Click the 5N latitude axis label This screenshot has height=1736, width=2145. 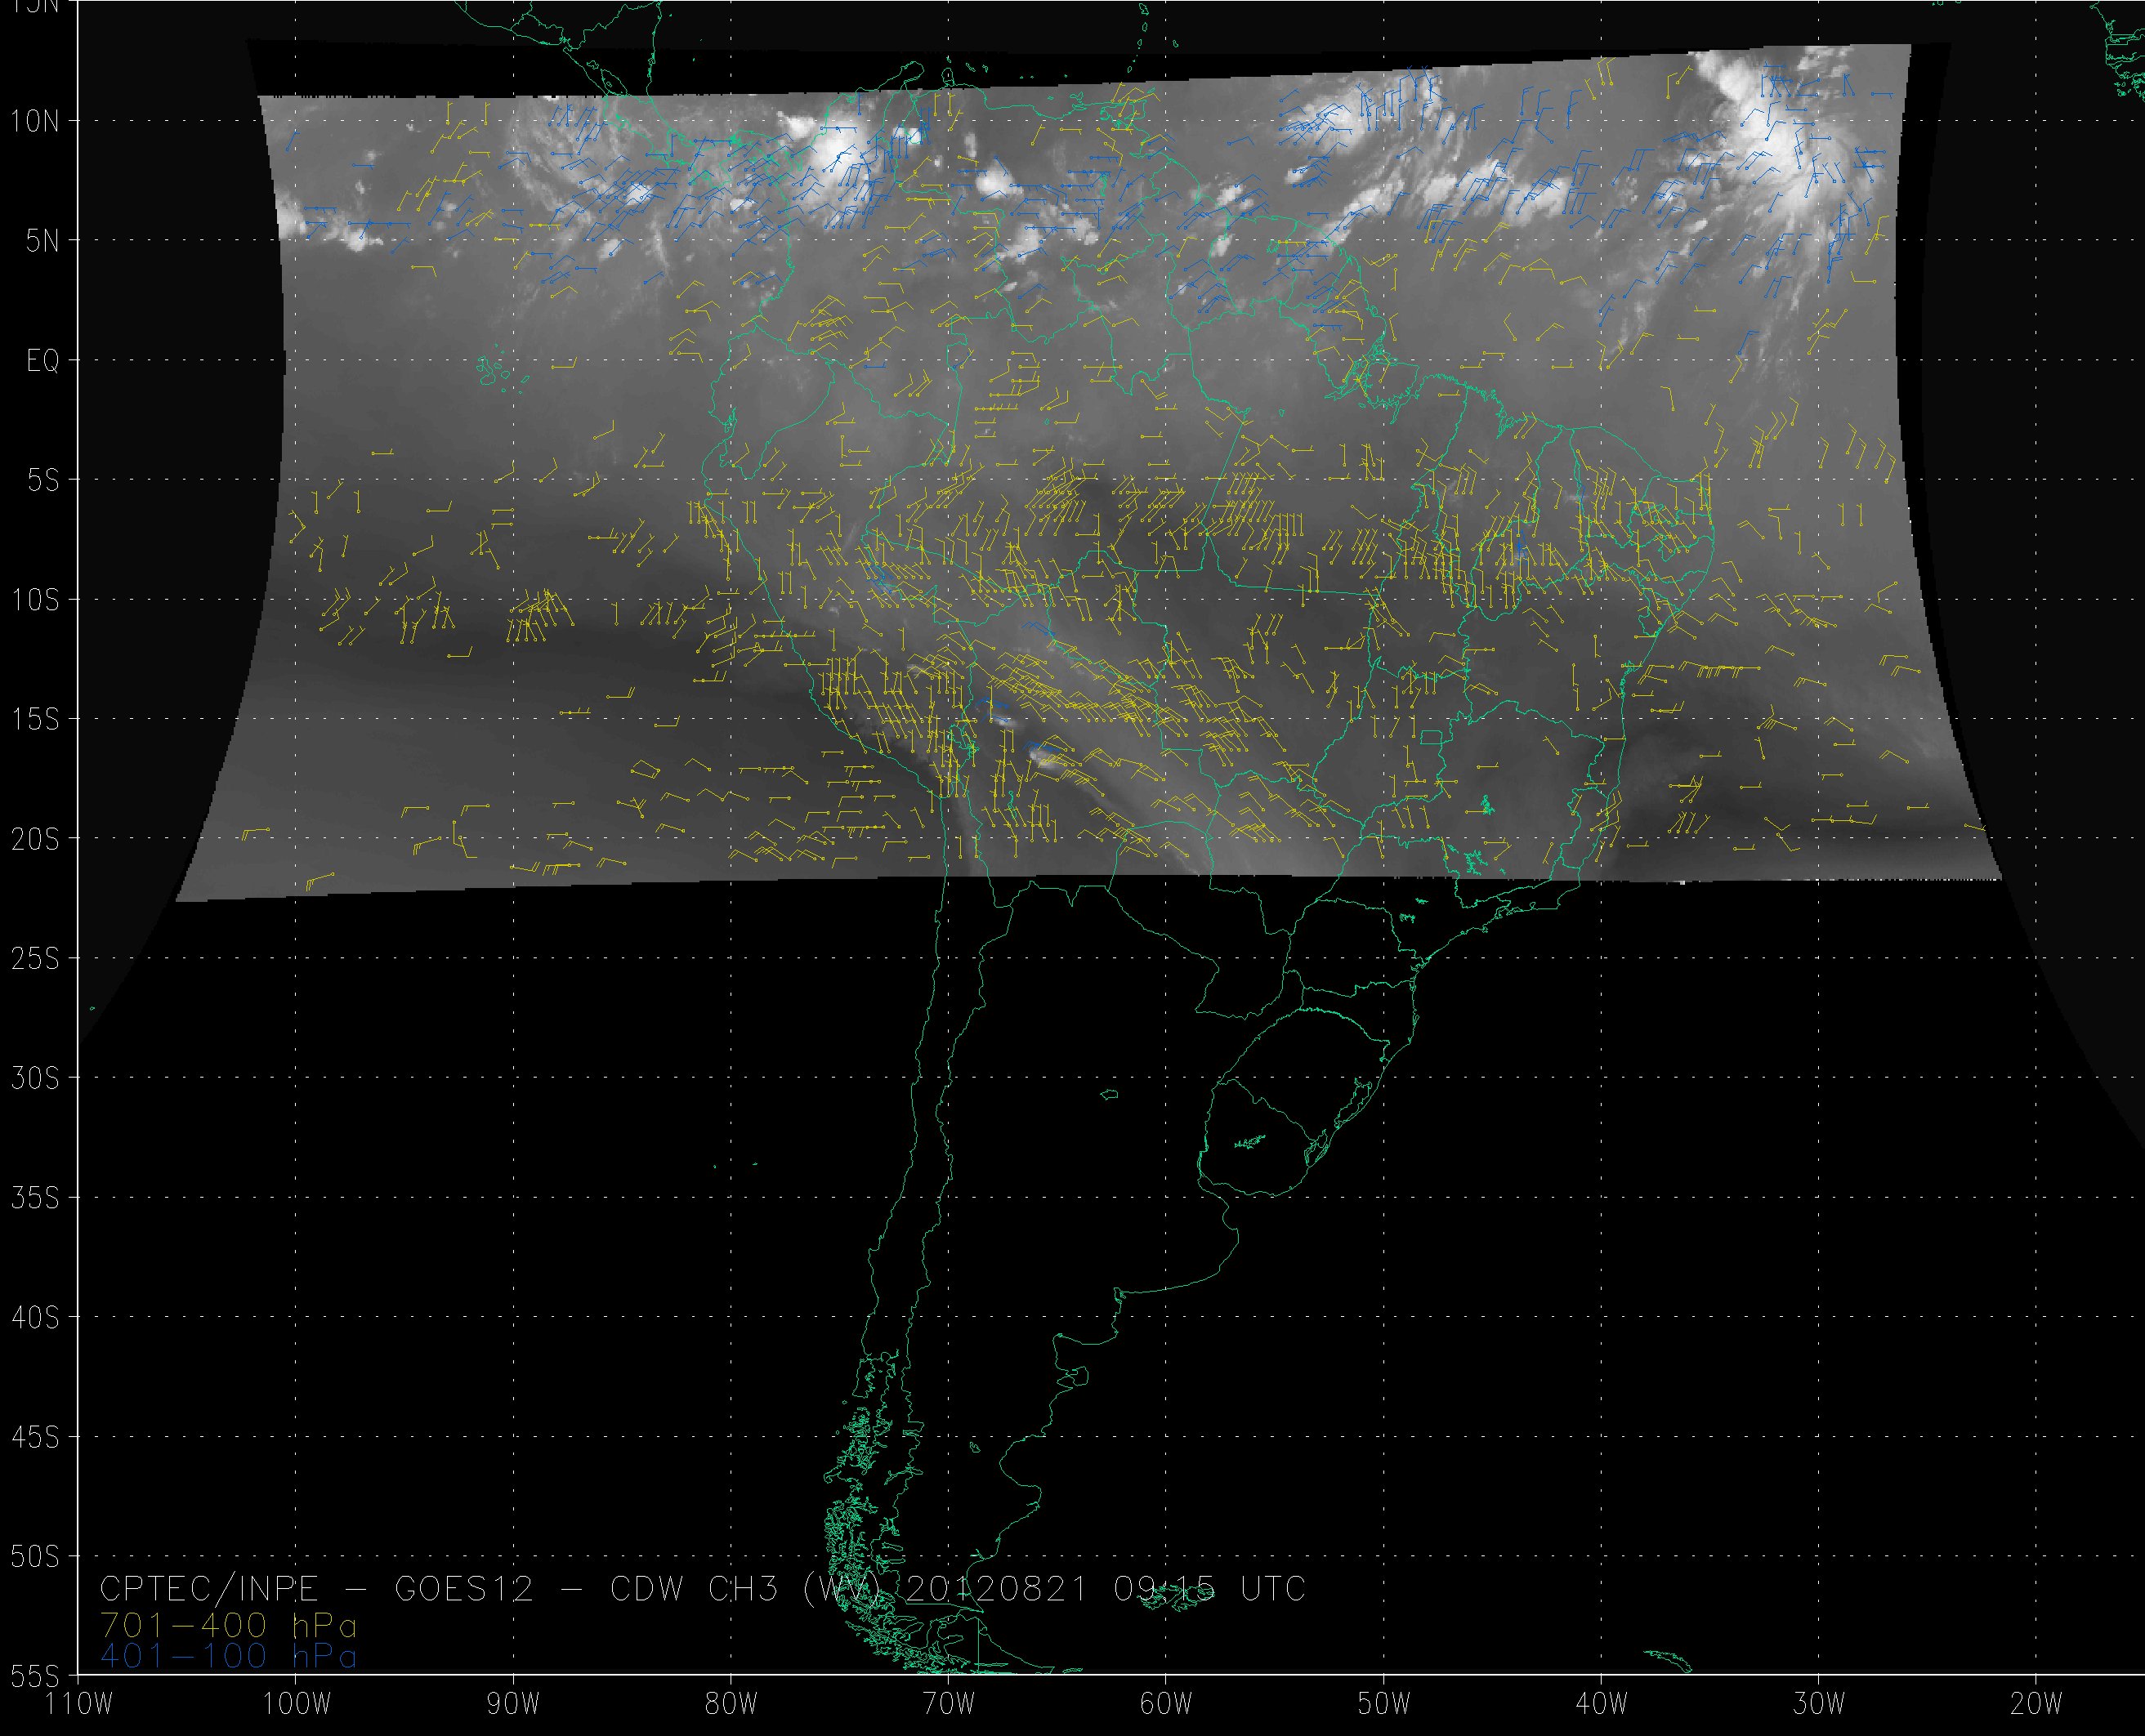[x=43, y=241]
